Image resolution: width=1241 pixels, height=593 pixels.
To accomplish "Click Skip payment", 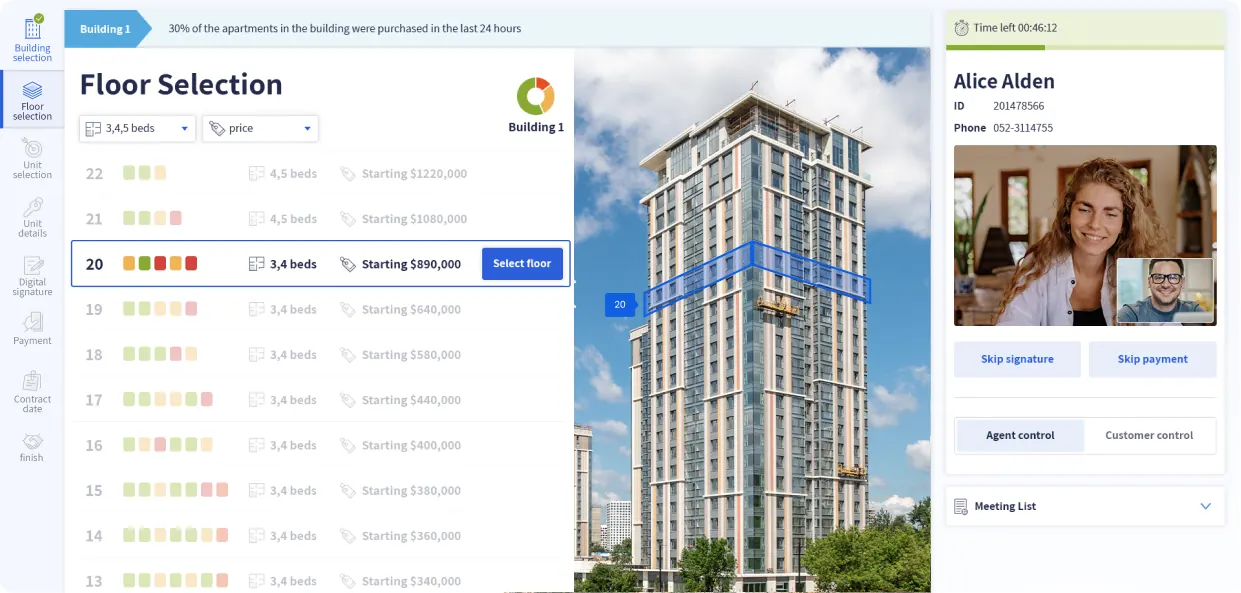I will [x=1152, y=359].
